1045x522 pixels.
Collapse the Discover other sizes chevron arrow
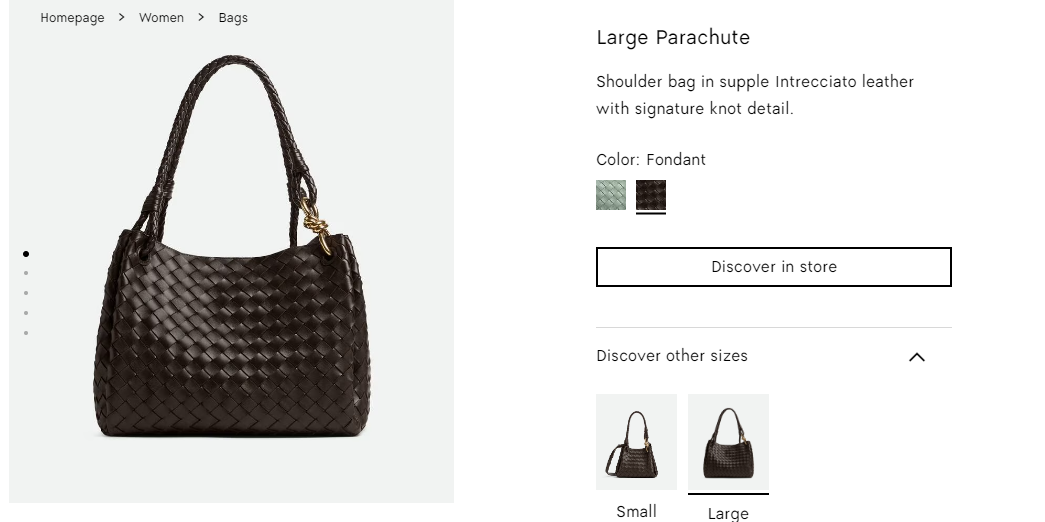916,357
